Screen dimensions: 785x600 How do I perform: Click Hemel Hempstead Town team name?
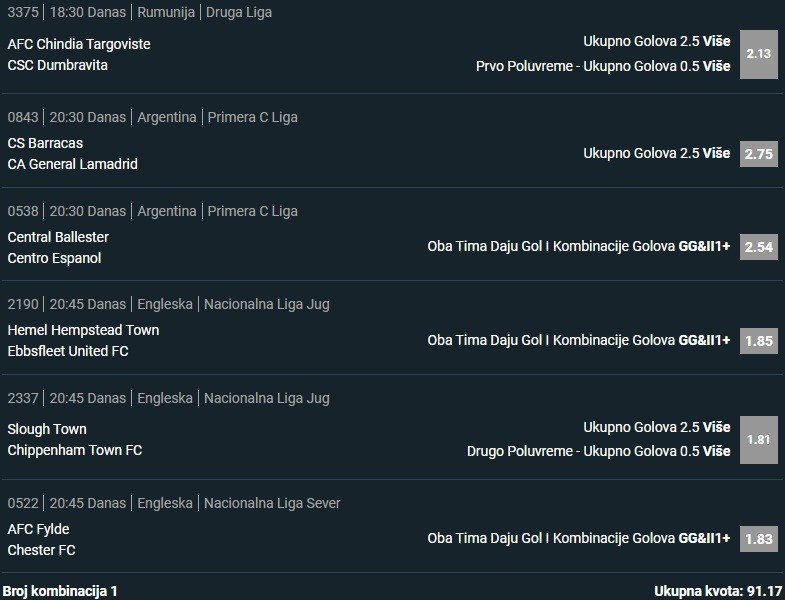coord(83,330)
